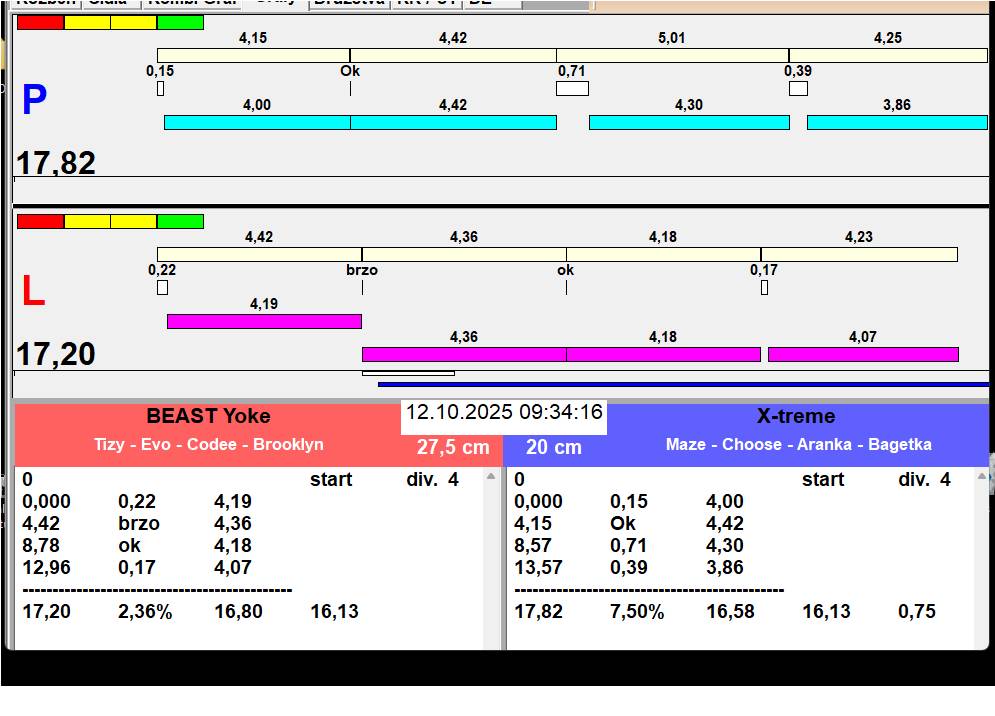Open the Kombi Graf tab
995x716 pixels.
(192, 3)
